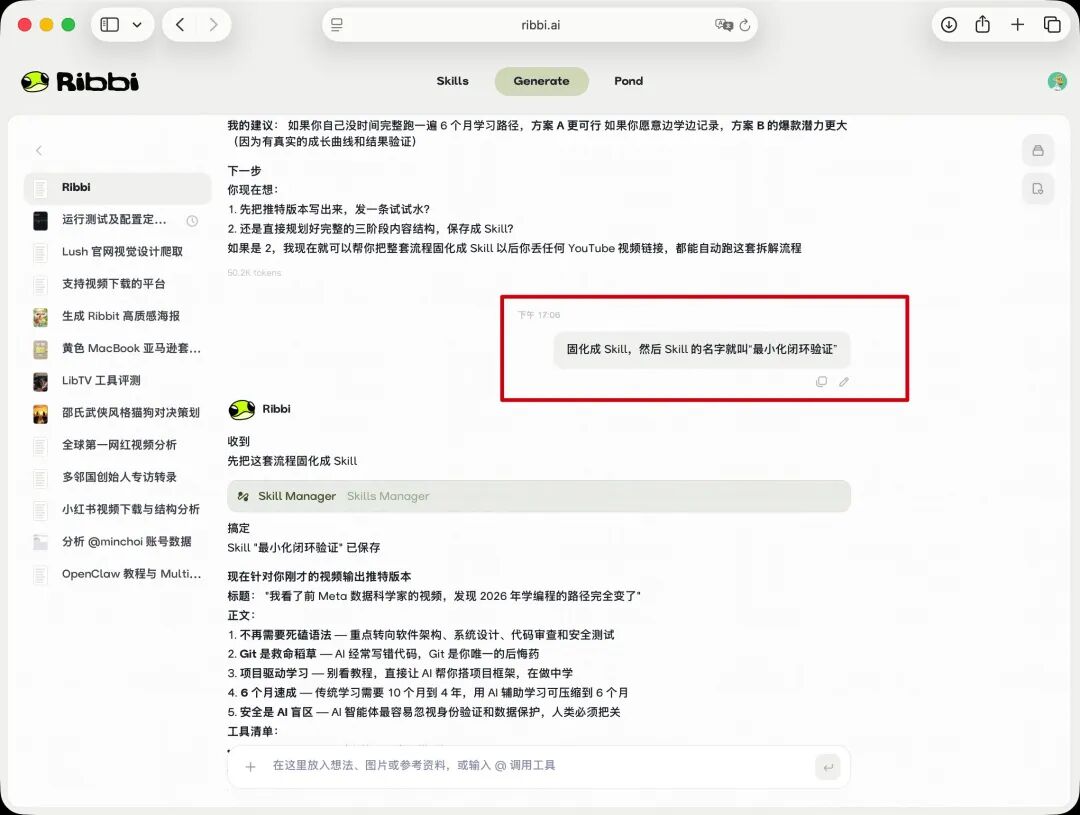Screen dimensions: 1080x815
Task: Click the archive icon on the right panel
Action: point(1038,150)
